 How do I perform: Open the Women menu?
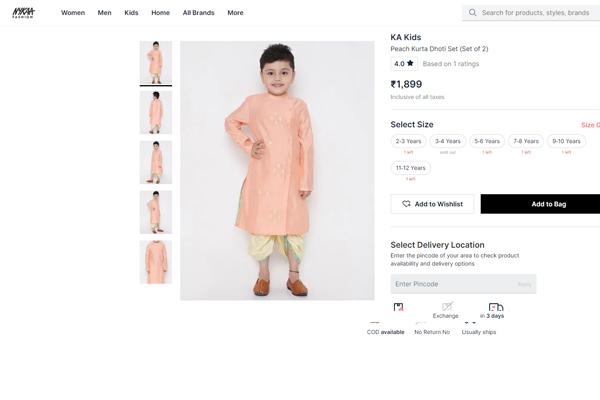pos(73,13)
